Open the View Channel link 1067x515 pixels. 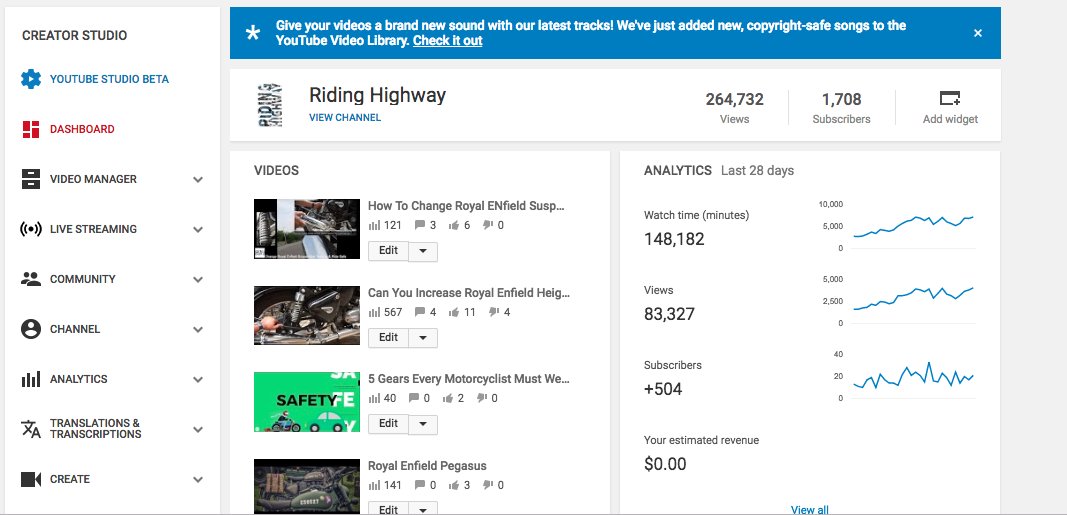click(x=345, y=118)
